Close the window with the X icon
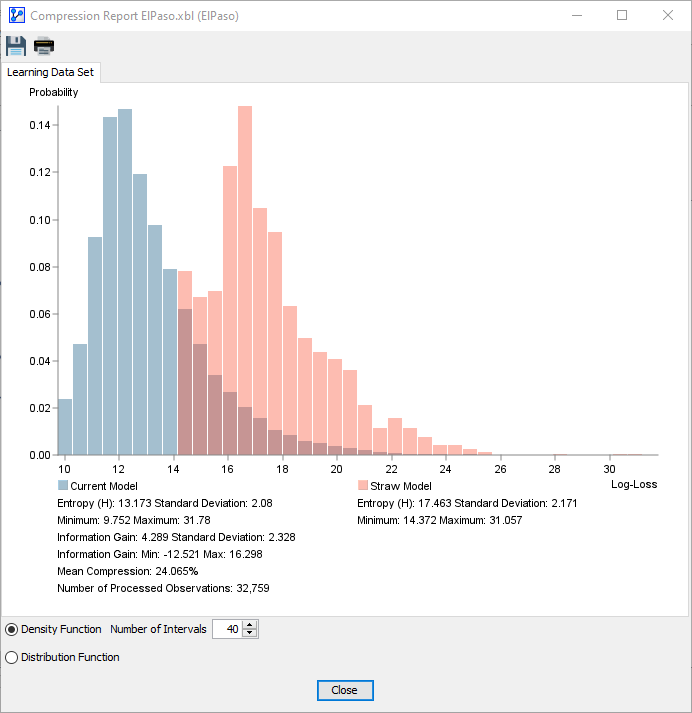The width and height of the screenshot is (692, 713). coord(667,15)
